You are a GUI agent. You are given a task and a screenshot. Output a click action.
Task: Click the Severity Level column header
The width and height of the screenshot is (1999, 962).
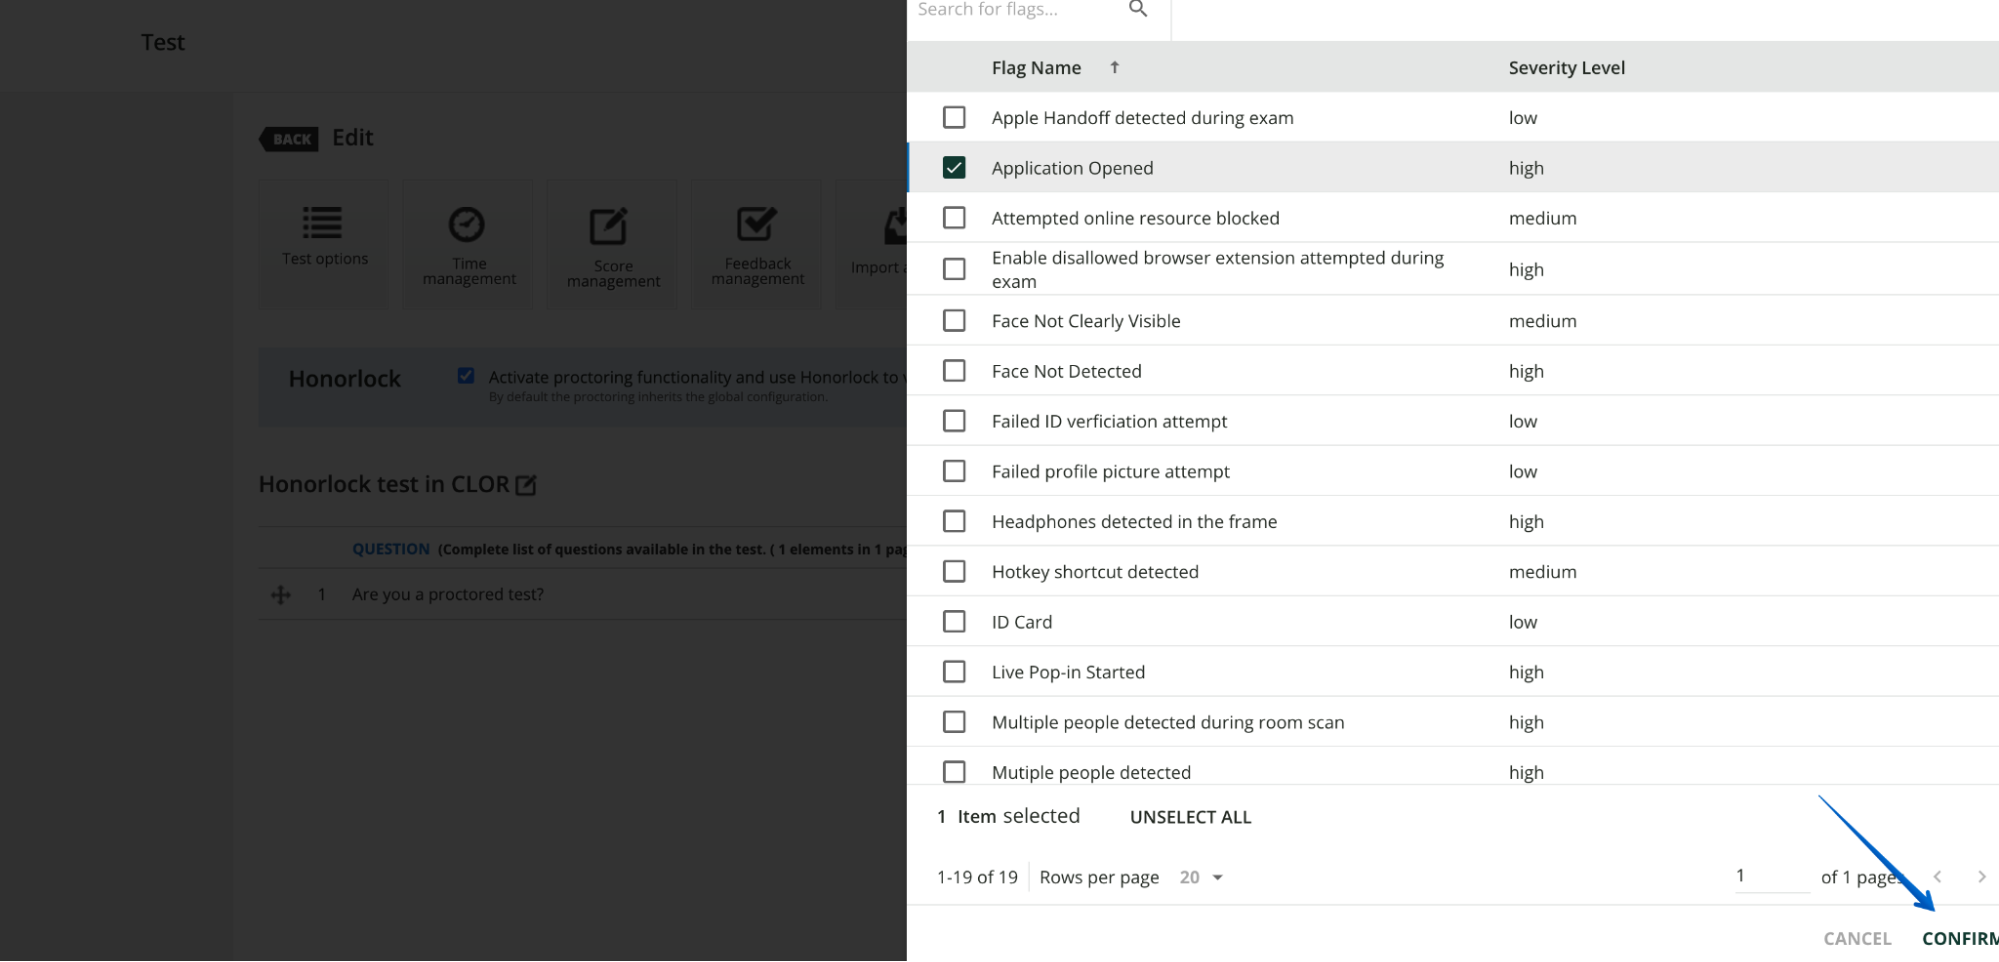click(x=1566, y=67)
